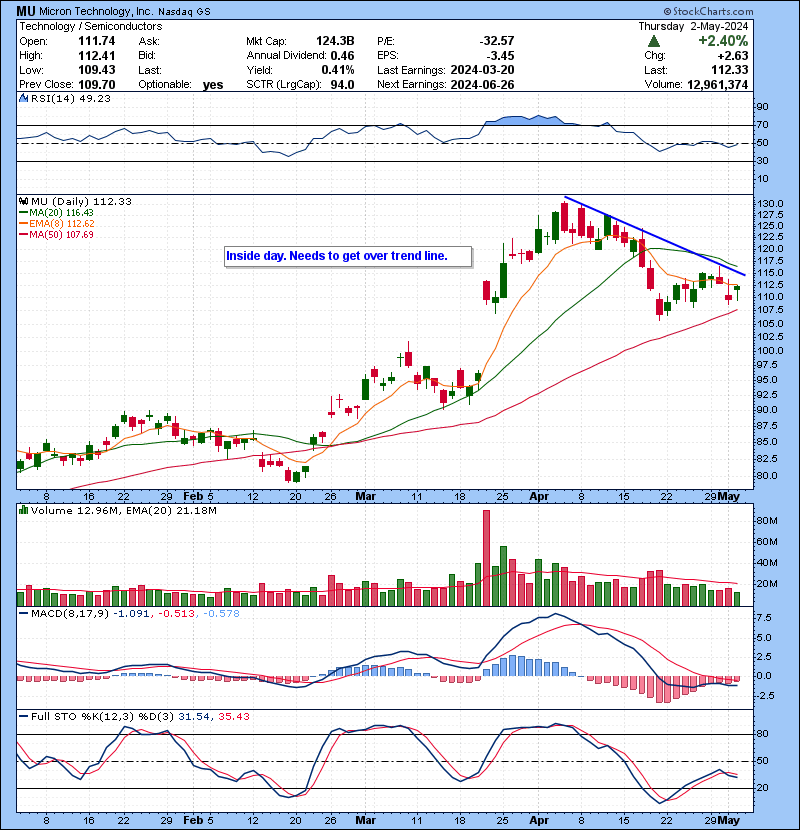Select the EPS value -3.45
Screen dimensions: 800x830
pos(500,56)
